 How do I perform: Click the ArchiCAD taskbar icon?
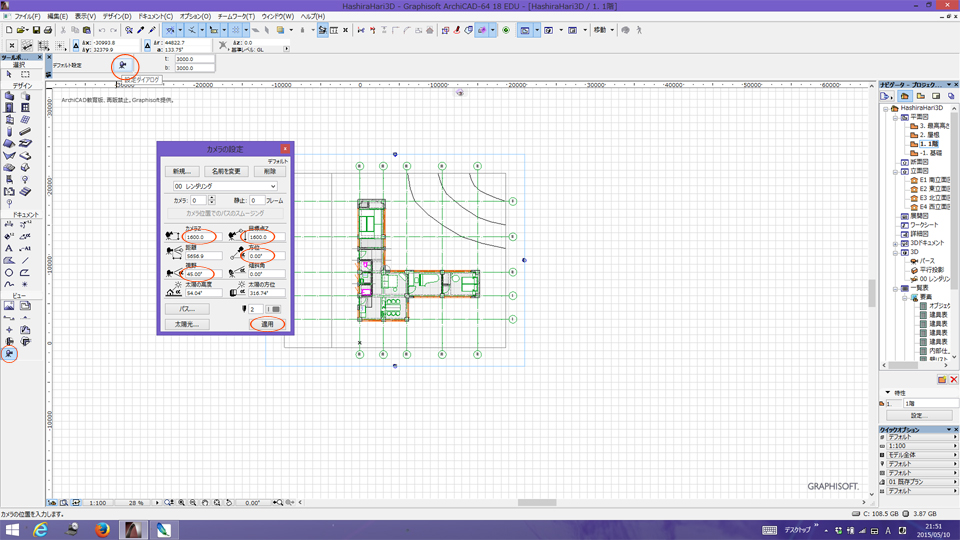(133, 529)
